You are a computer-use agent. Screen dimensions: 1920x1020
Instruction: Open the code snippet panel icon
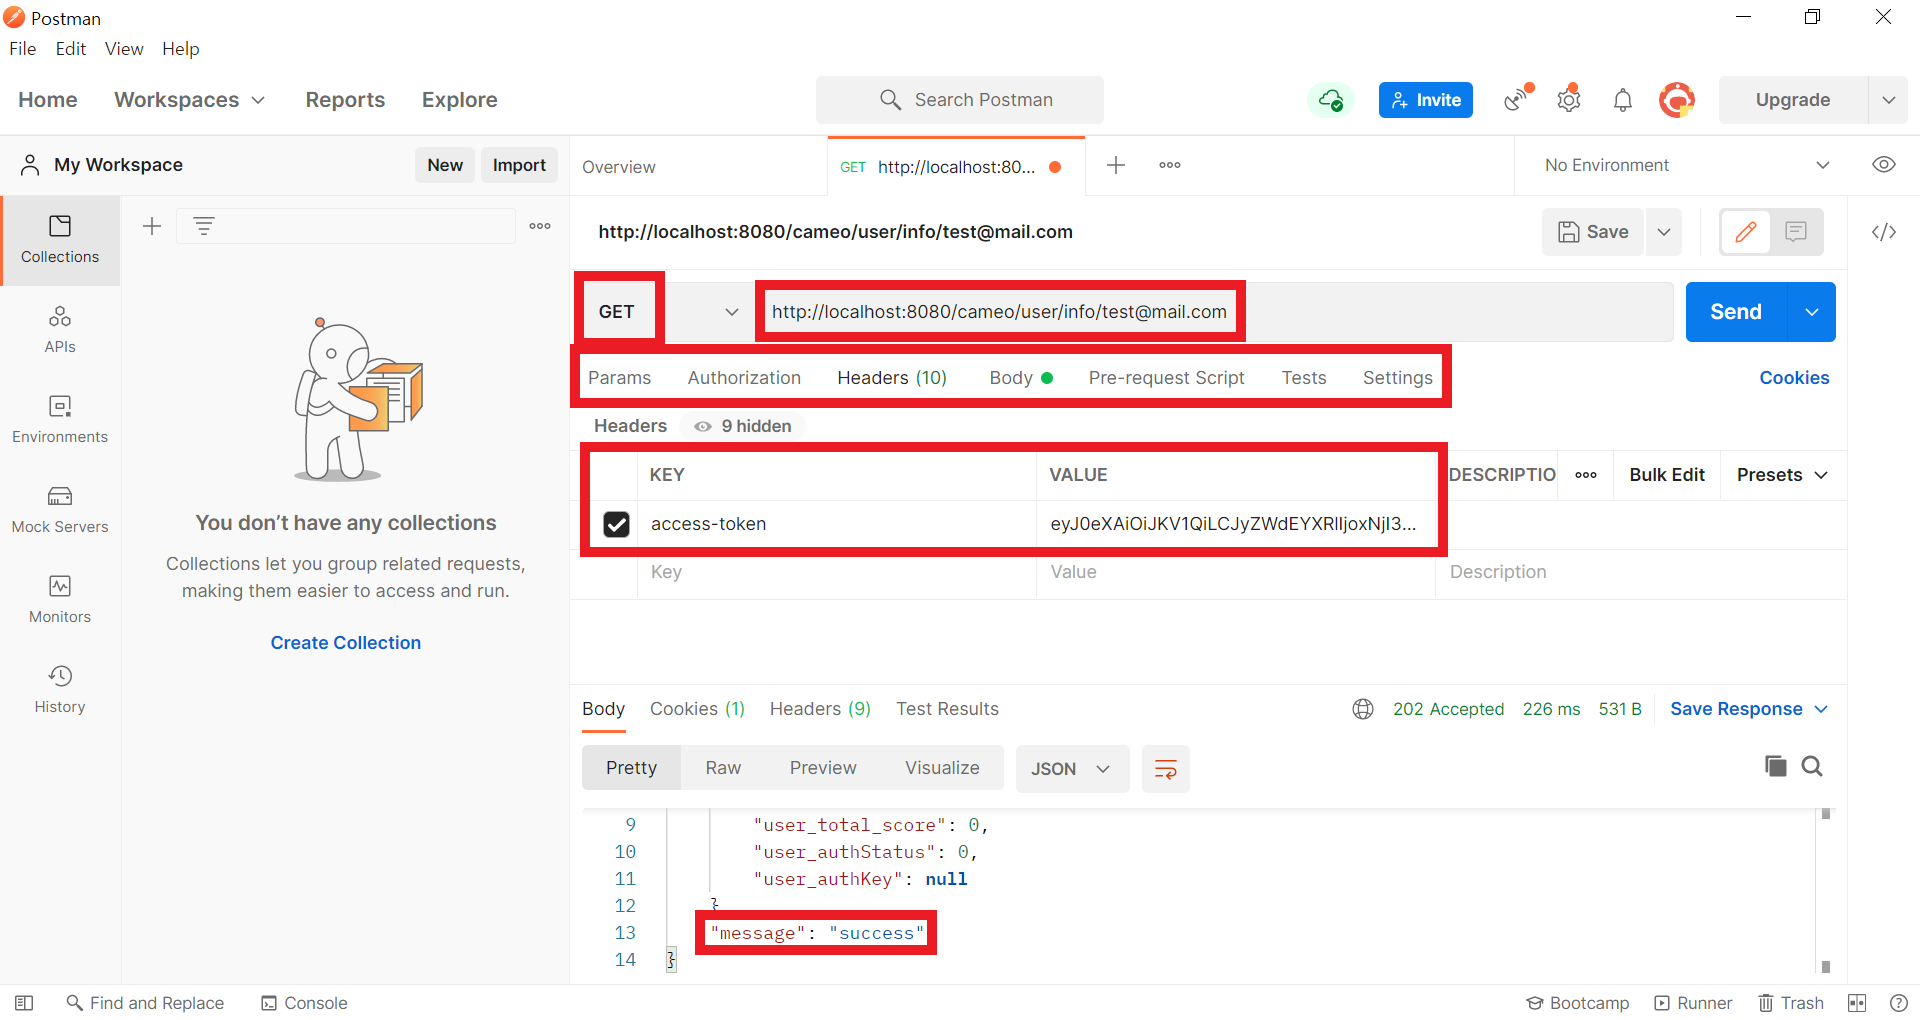coord(1884,232)
